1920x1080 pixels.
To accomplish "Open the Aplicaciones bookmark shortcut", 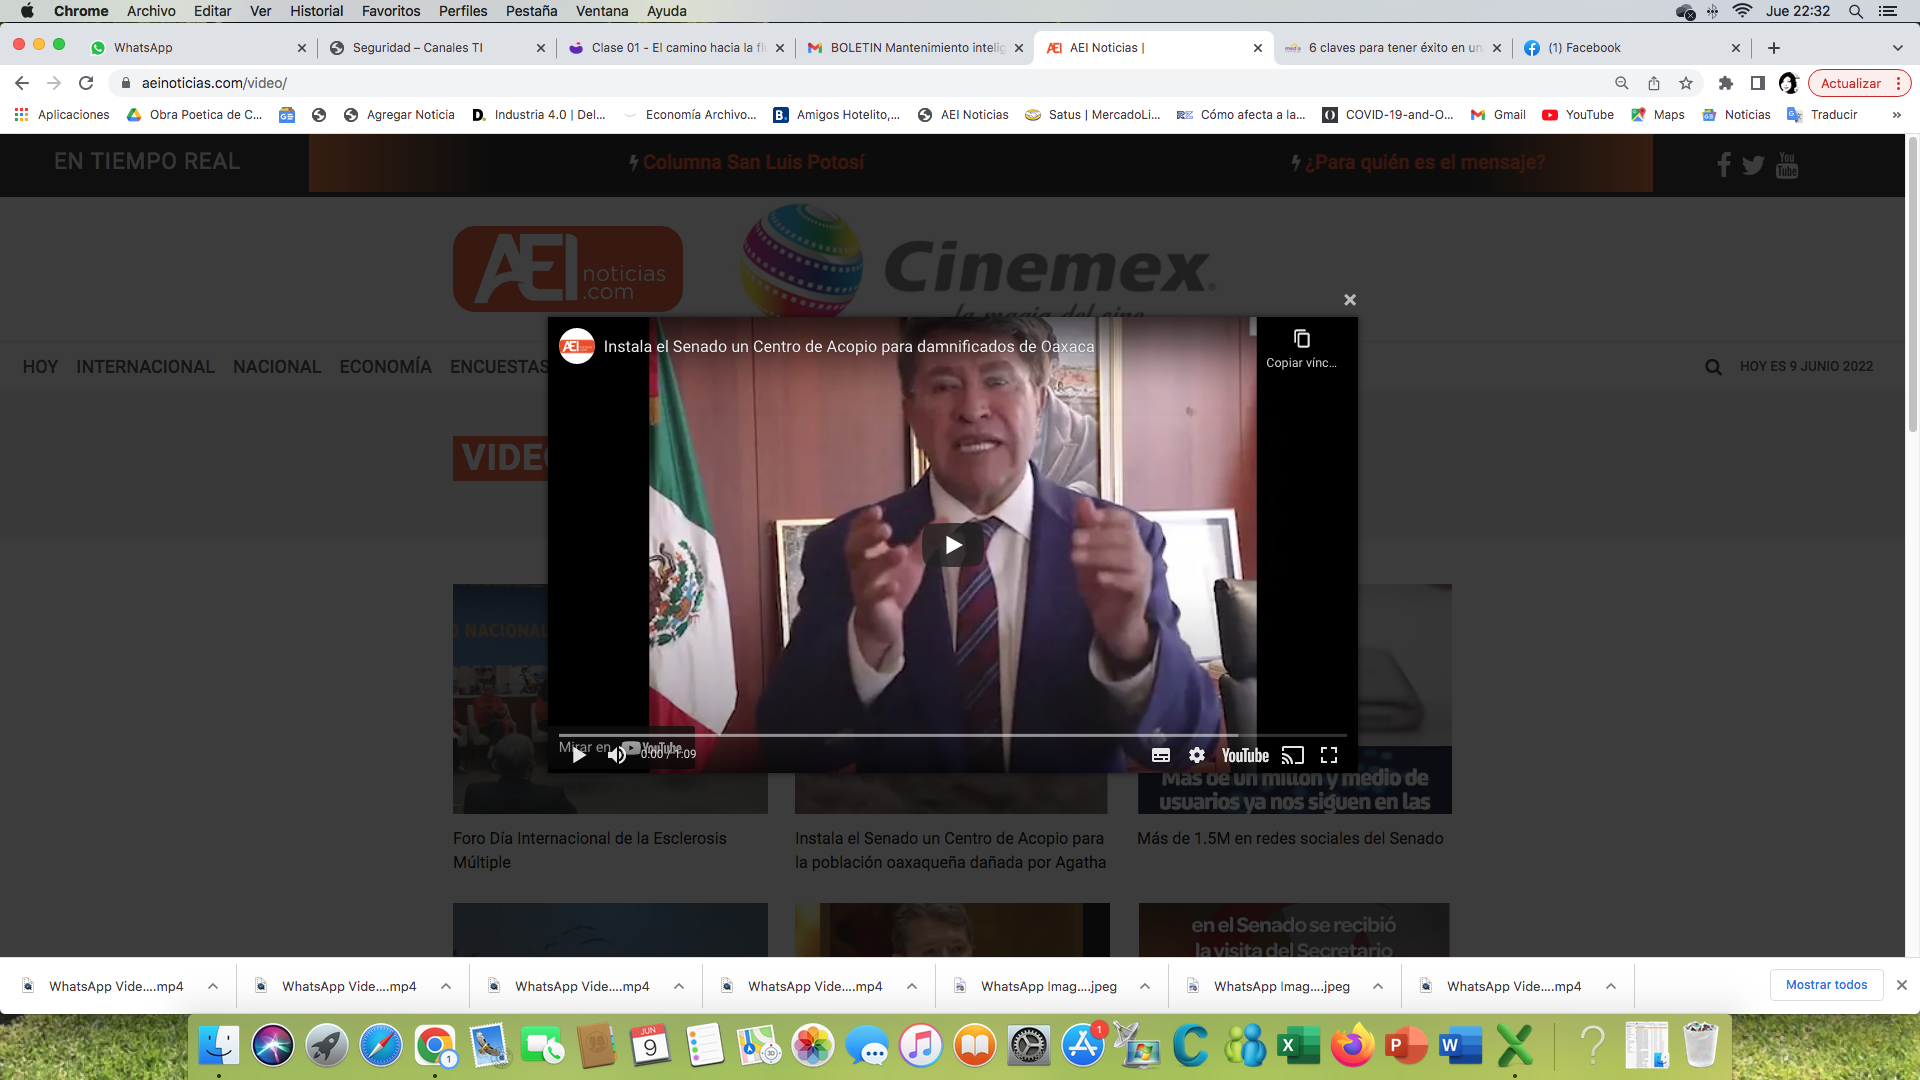I will click(x=62, y=115).
